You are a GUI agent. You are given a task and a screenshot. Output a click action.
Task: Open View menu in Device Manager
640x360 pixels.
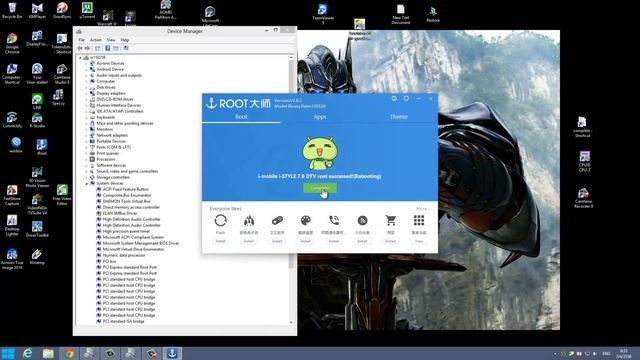click(x=111, y=40)
